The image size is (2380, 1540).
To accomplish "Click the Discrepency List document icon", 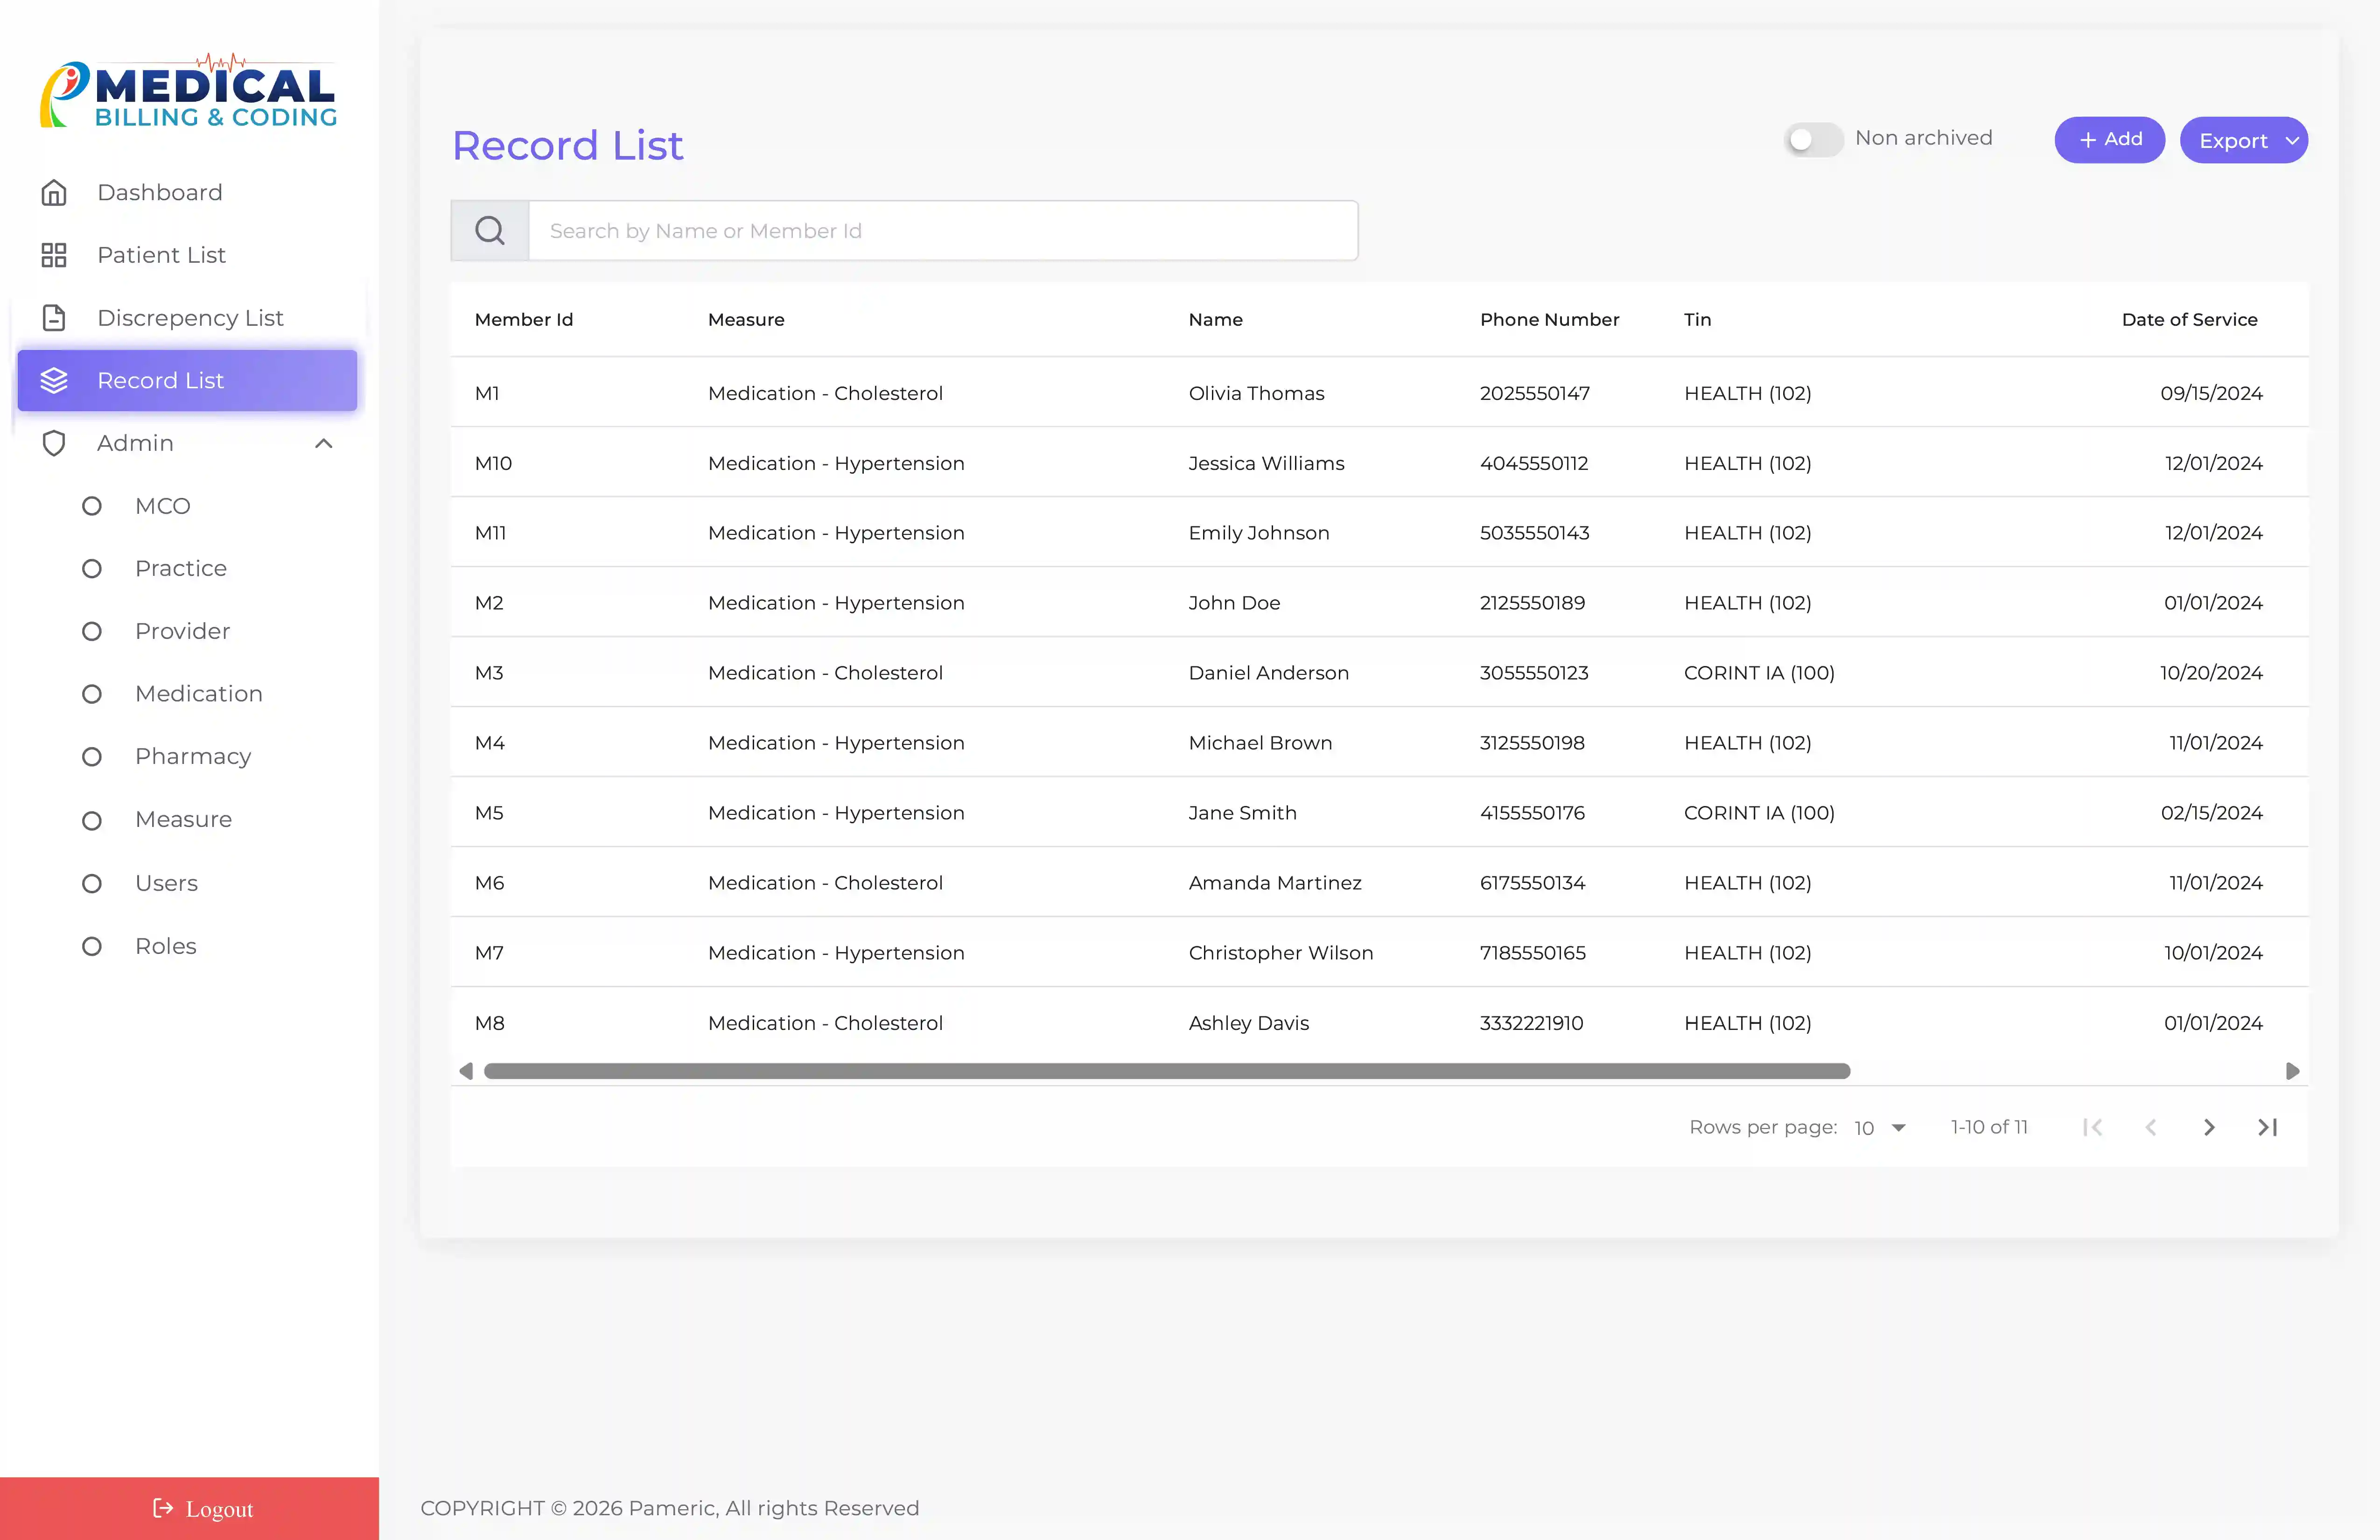I will pyautogui.click(x=54, y=318).
